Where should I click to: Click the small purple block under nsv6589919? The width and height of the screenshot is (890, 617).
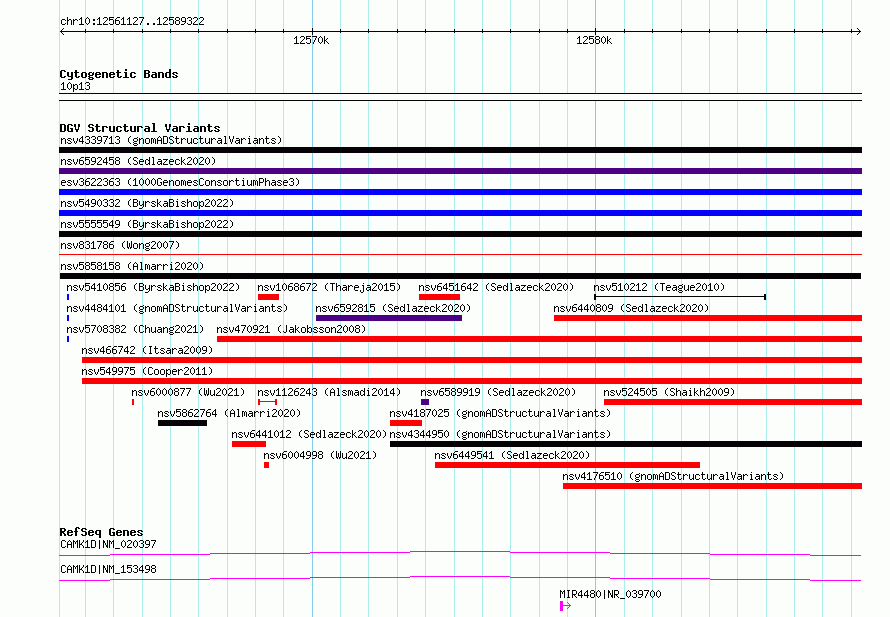click(x=425, y=402)
